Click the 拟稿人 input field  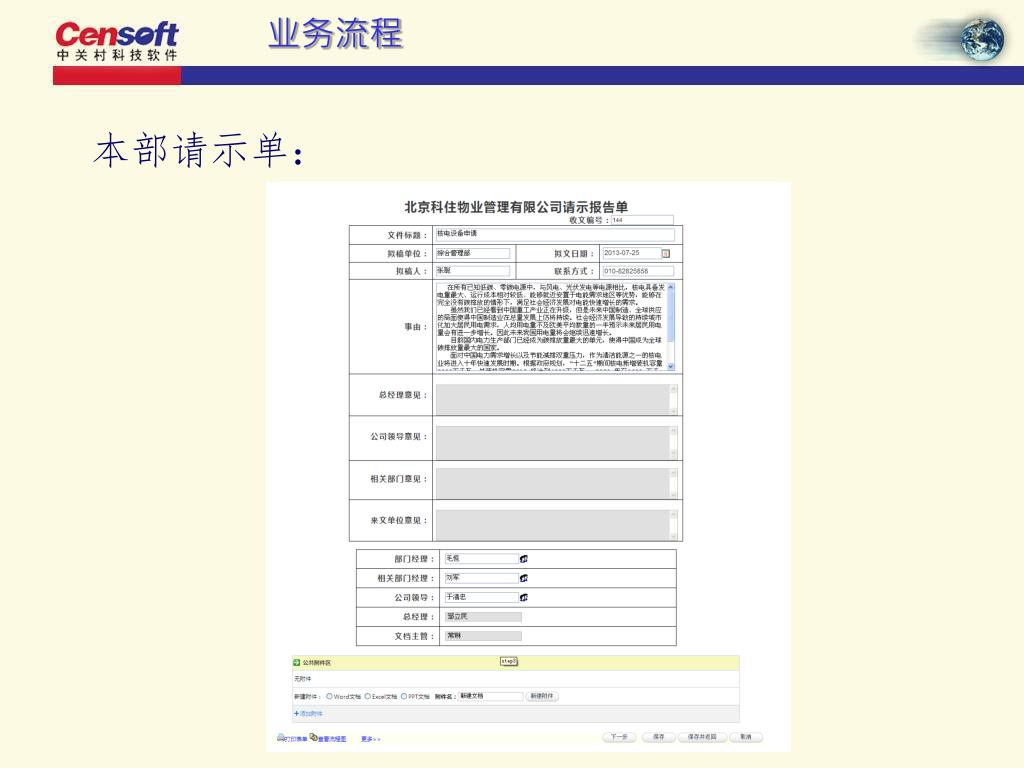coord(473,270)
